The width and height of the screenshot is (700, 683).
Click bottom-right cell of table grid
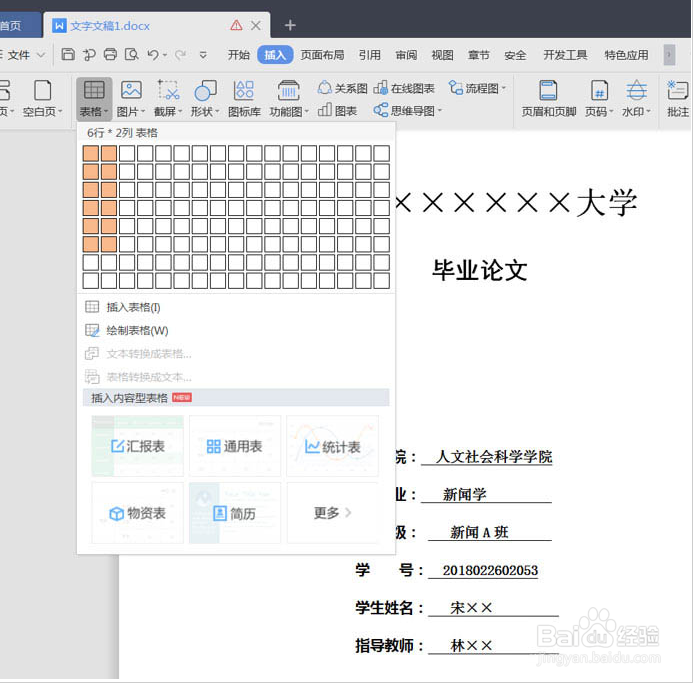tap(382, 281)
